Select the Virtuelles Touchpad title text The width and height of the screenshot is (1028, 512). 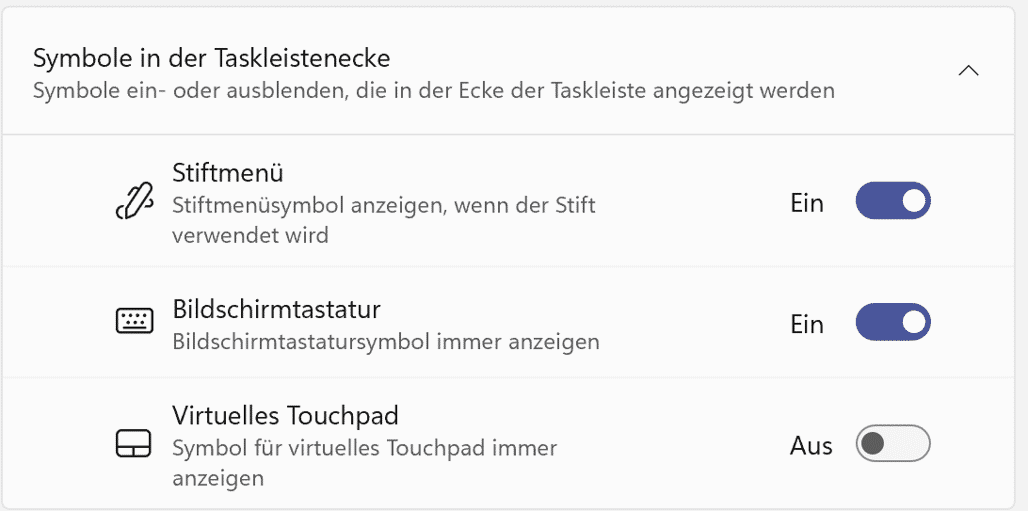tap(285, 415)
